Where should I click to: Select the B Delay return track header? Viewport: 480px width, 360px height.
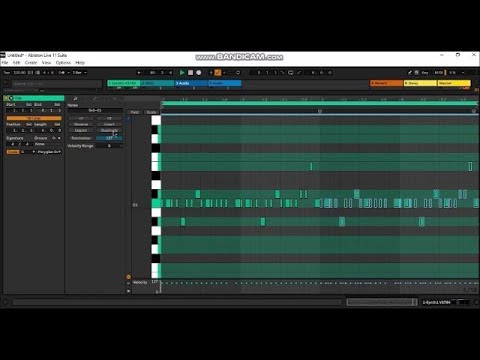pos(420,83)
